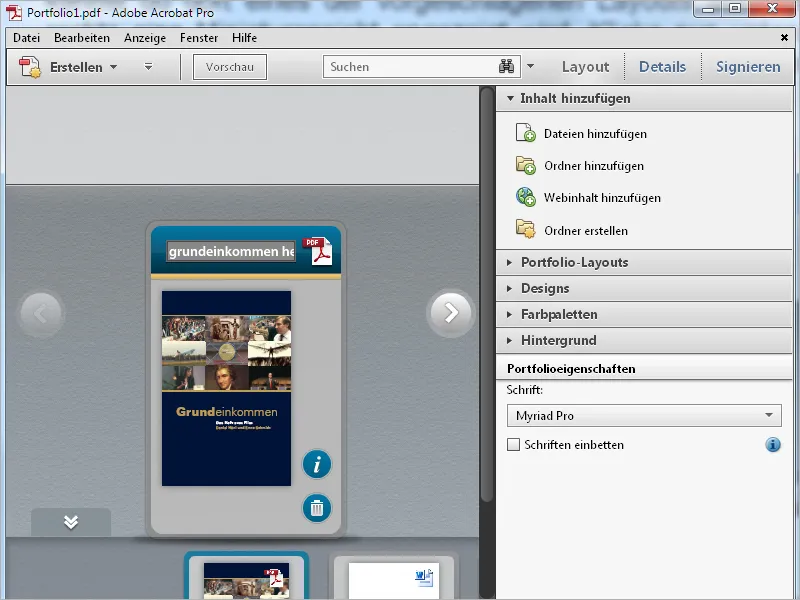
Task: Click the Webinhalt hinzufügen globe icon
Action: click(526, 197)
